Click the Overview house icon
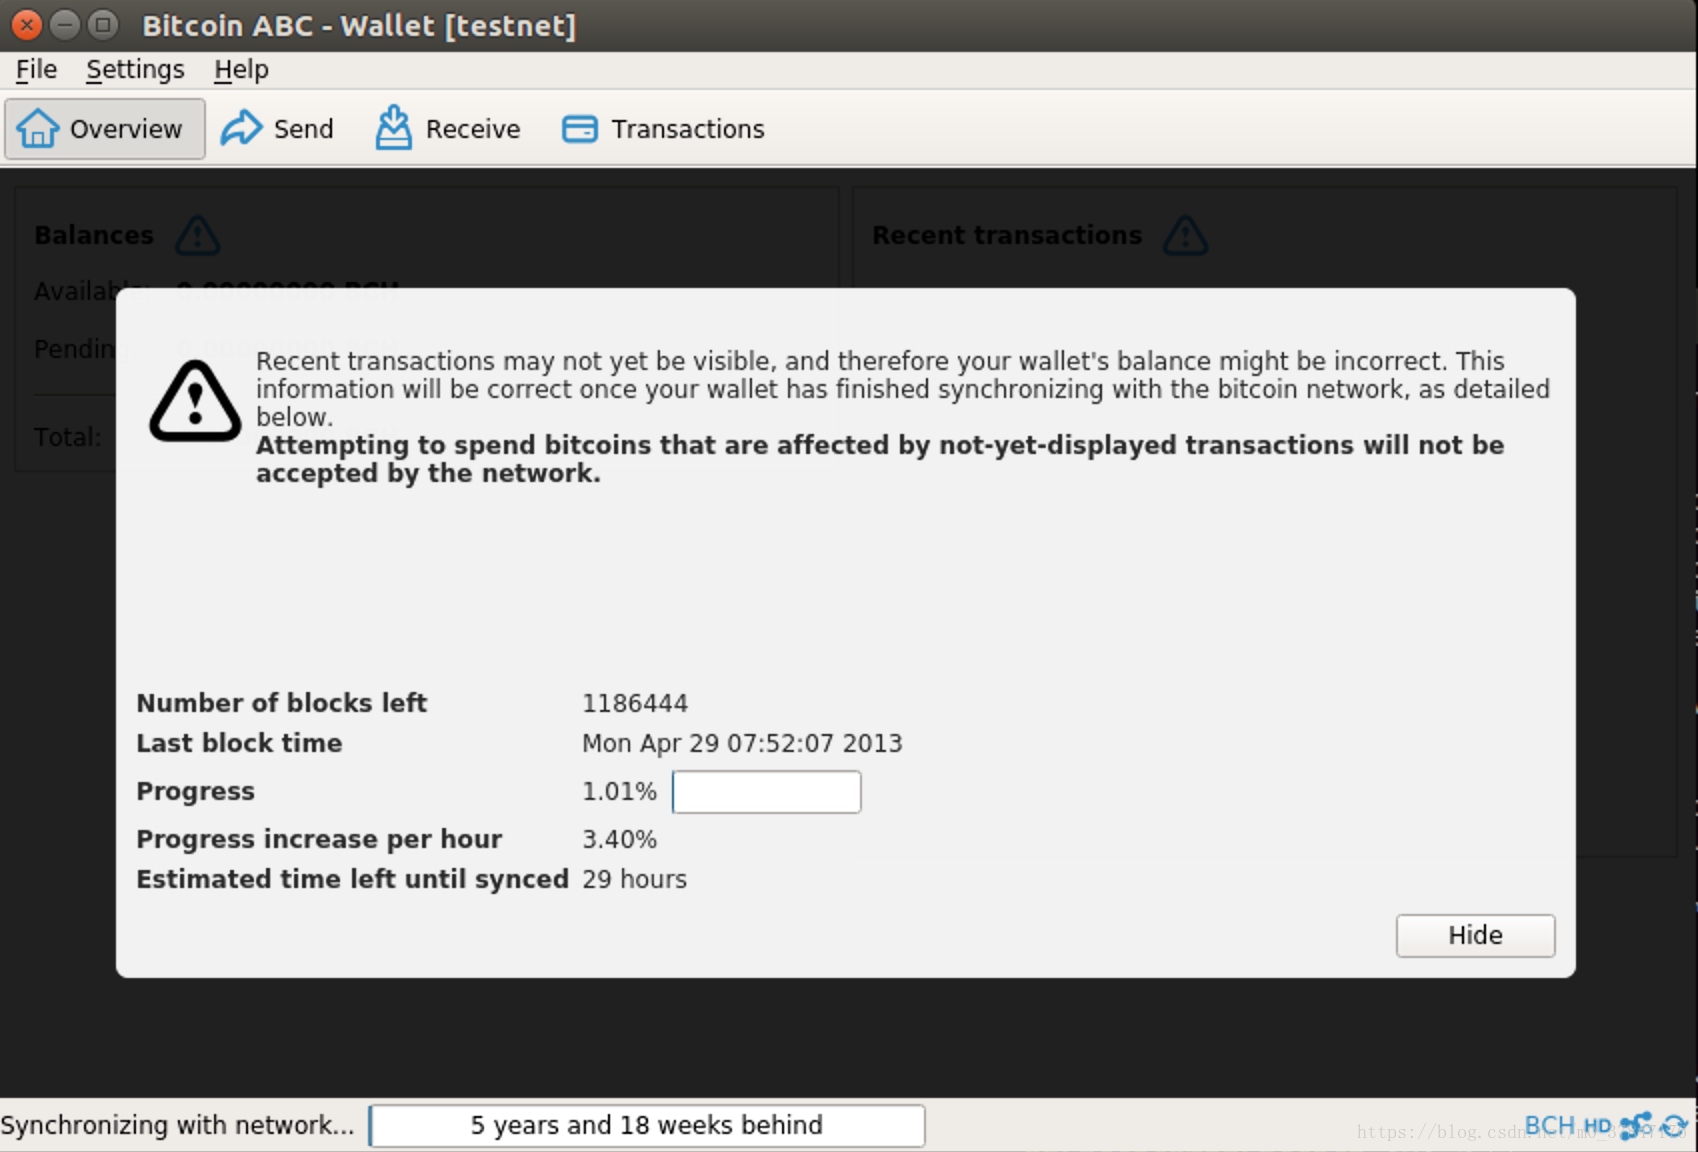This screenshot has height=1152, width=1698. [38, 128]
